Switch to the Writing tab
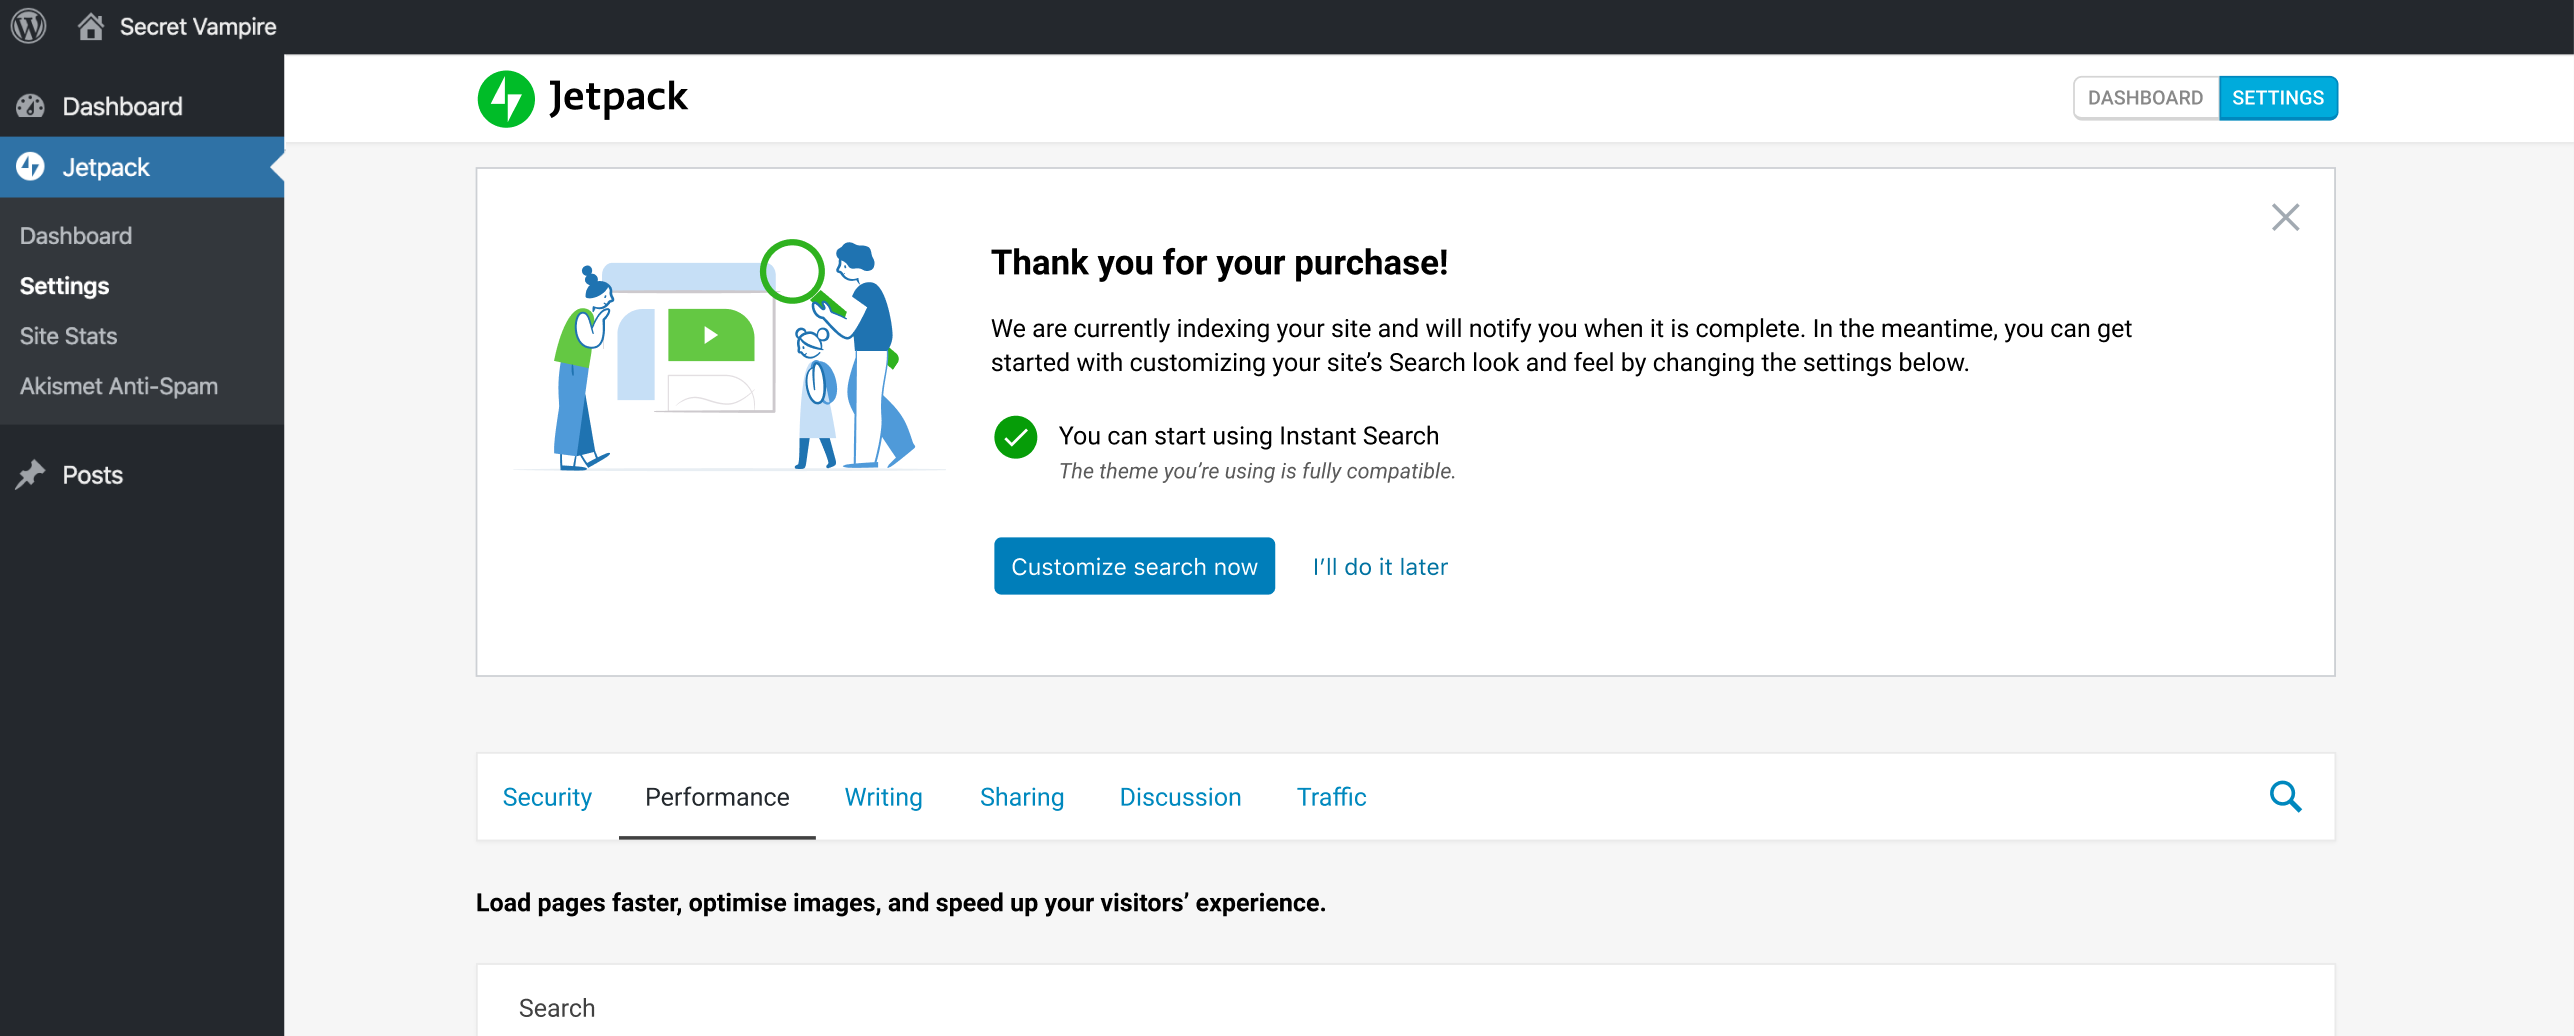The image size is (2574, 1036). [884, 797]
